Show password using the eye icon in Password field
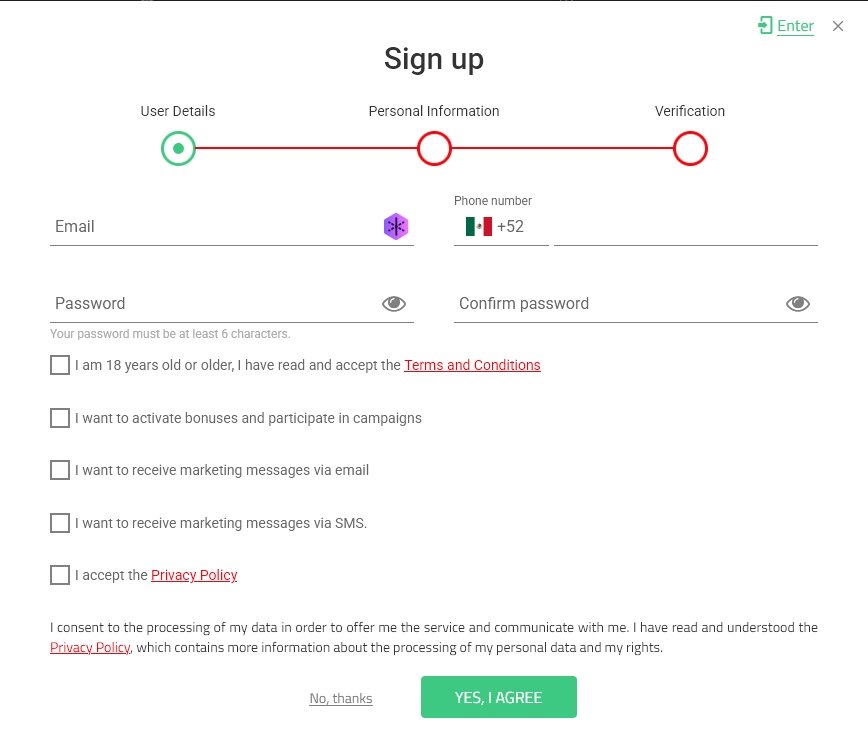The width and height of the screenshot is (868, 748). [x=394, y=304]
